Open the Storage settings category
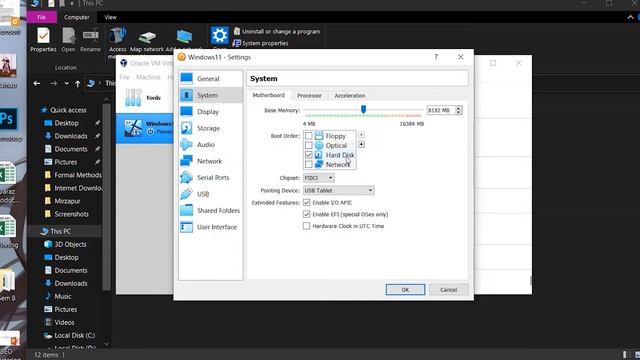 click(210, 128)
